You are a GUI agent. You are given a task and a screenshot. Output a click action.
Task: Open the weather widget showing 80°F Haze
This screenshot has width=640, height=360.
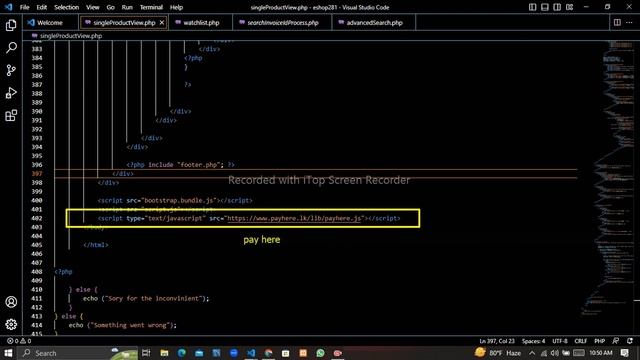click(498, 353)
